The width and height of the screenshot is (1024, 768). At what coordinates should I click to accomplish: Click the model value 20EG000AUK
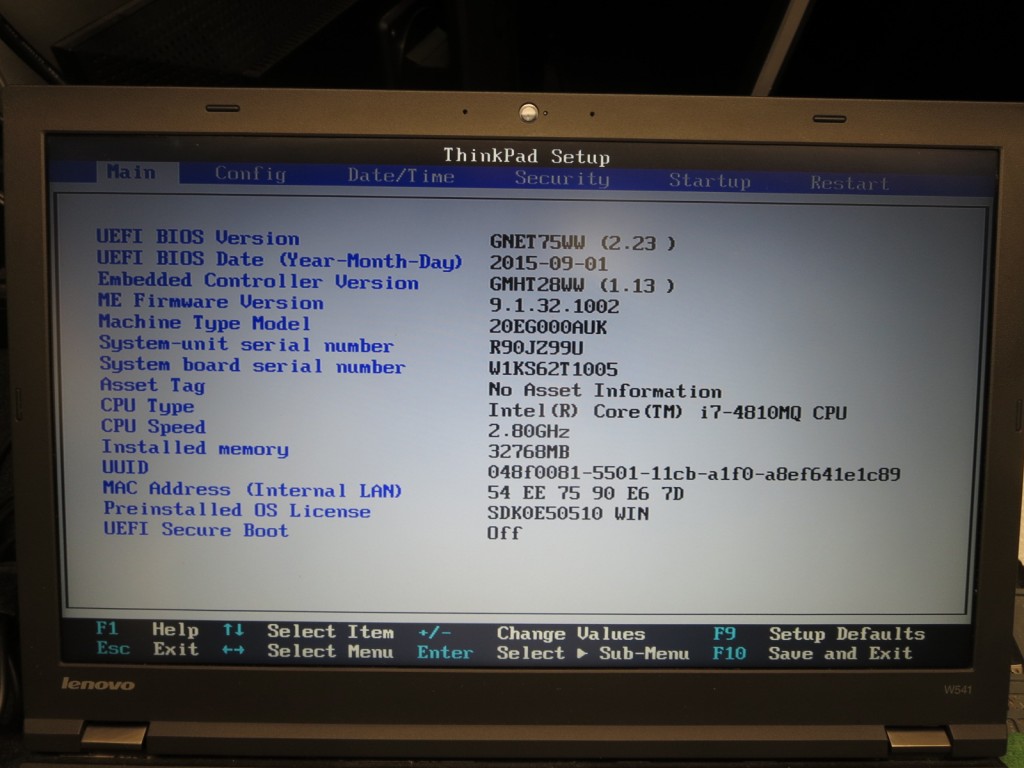click(x=548, y=327)
